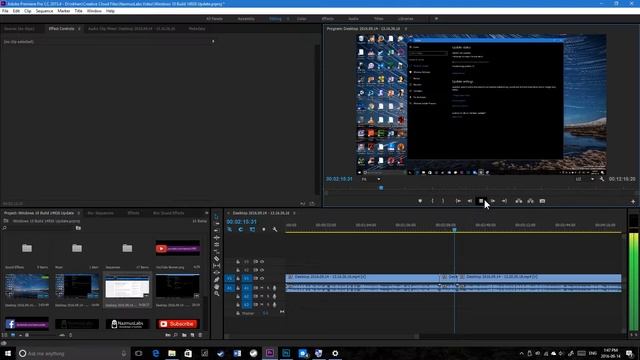Viewport: 640px width, 360px height.
Task: Click the project panel search field
Action: point(39,228)
